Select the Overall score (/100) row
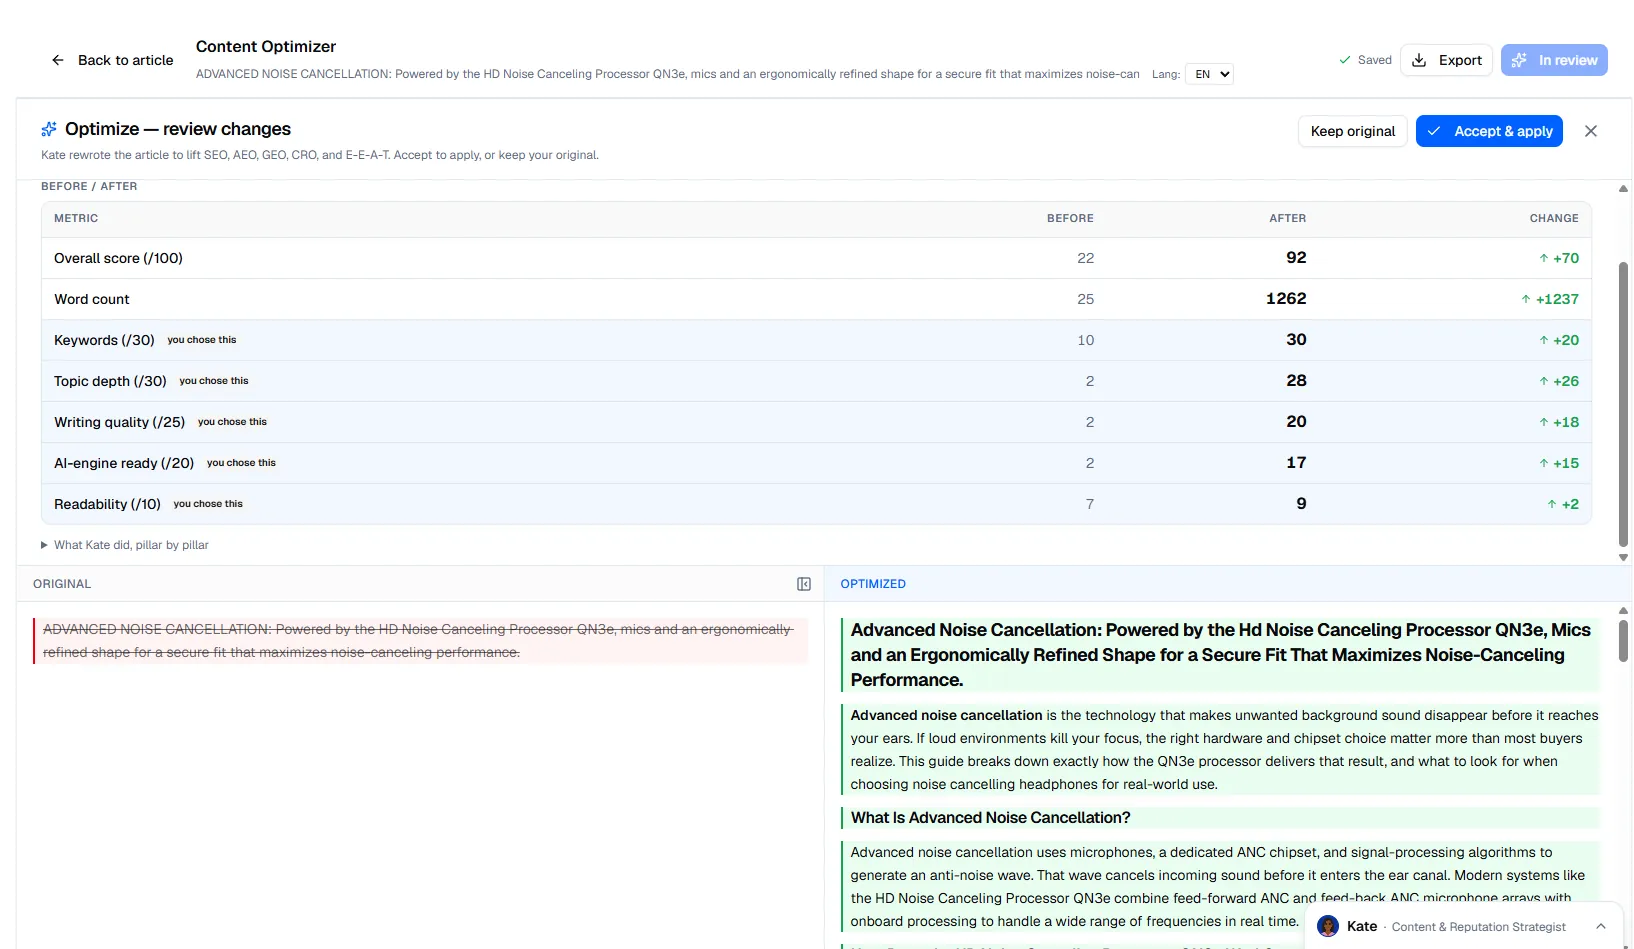 pyautogui.click(x=816, y=258)
